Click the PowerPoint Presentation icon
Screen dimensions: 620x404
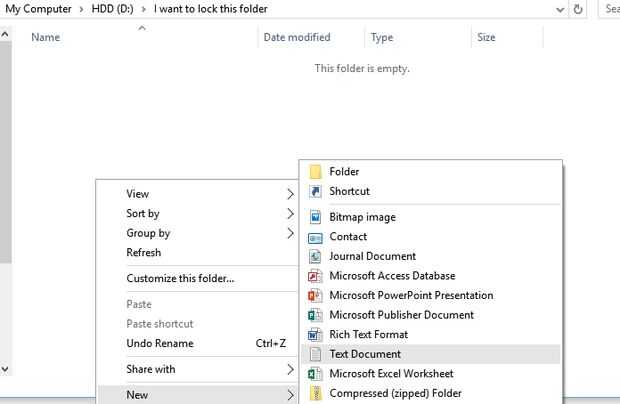coord(315,296)
